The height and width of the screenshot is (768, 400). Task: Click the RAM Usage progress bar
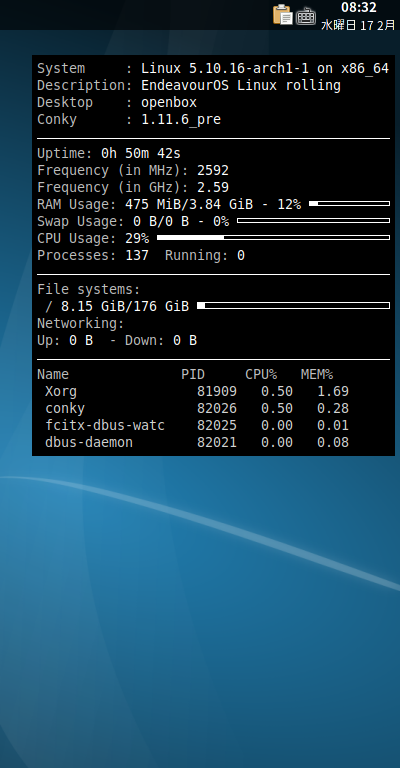(350, 203)
